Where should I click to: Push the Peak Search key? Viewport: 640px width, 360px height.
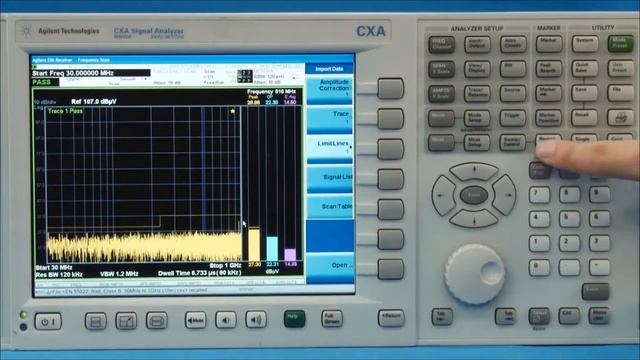[x=549, y=69]
